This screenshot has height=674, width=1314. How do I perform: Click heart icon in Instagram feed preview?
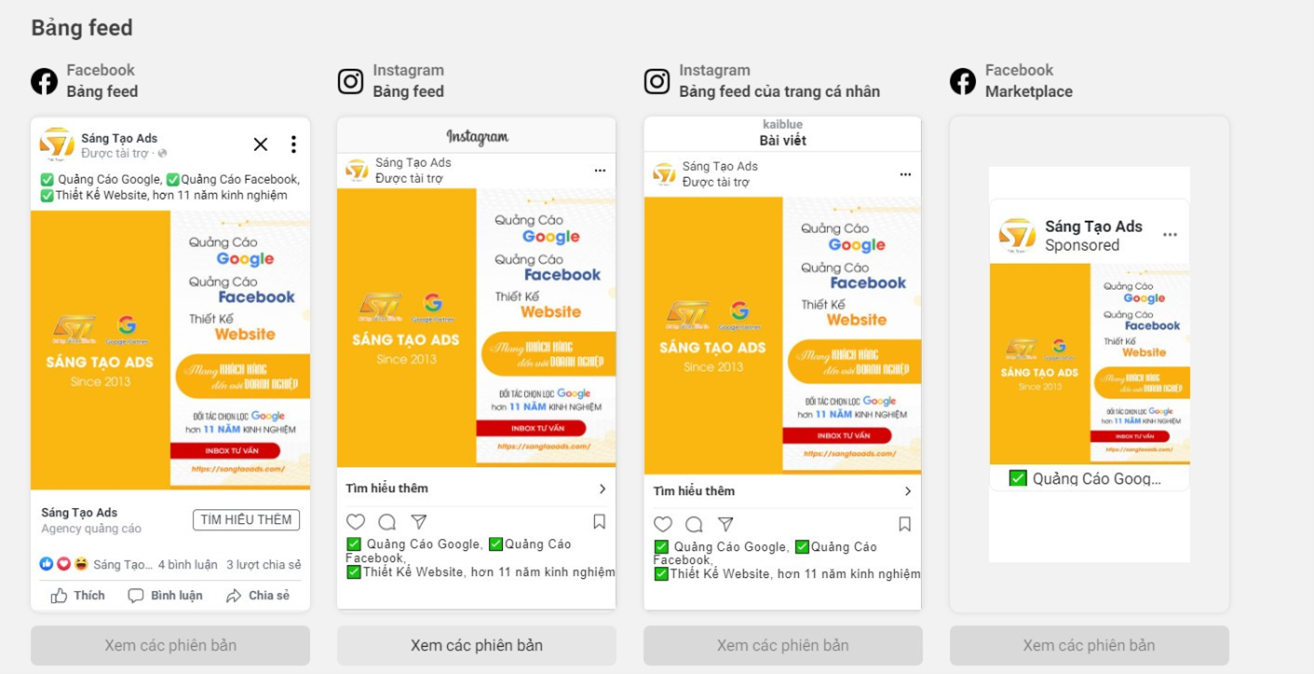point(356,521)
